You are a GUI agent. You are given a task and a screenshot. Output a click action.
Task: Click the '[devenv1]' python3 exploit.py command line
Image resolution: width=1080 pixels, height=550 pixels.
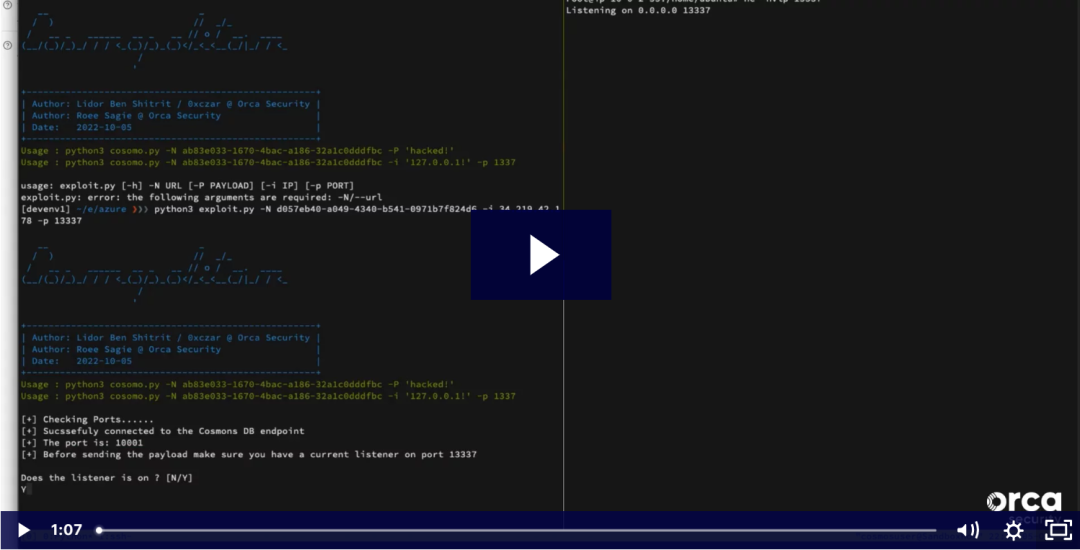click(290, 209)
